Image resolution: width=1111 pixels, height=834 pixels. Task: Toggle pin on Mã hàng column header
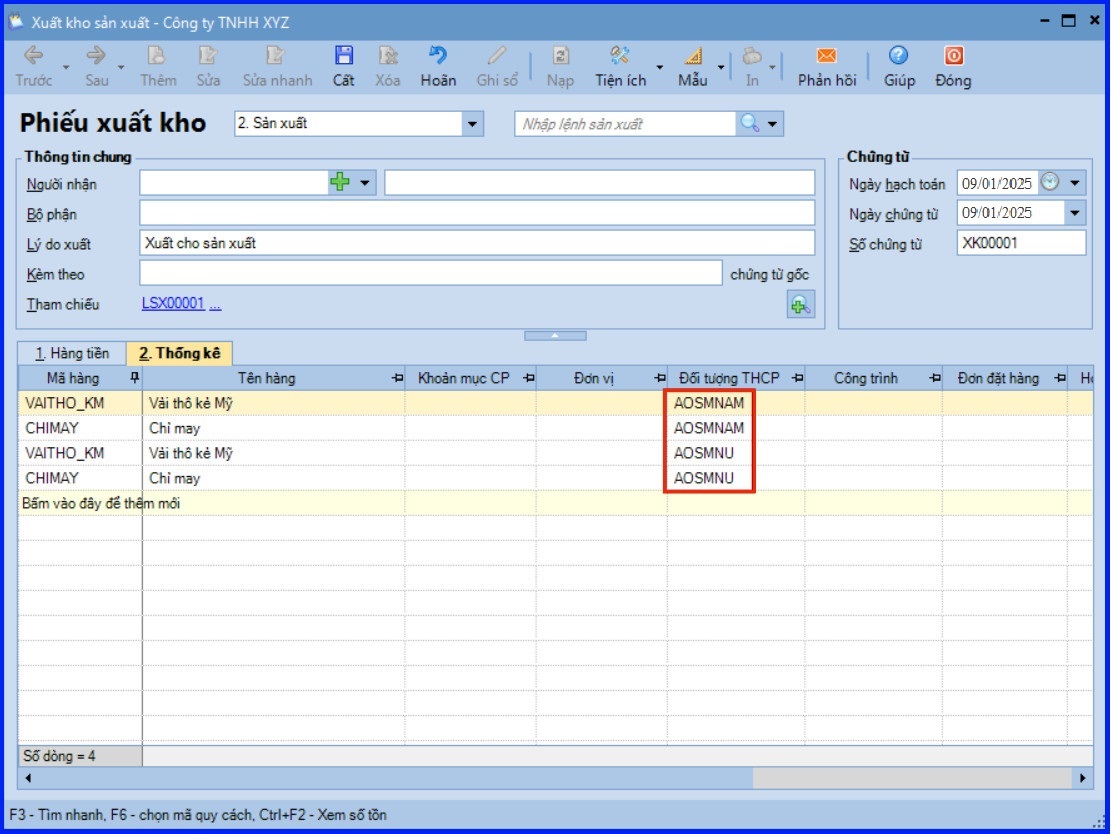pyautogui.click(x=134, y=378)
